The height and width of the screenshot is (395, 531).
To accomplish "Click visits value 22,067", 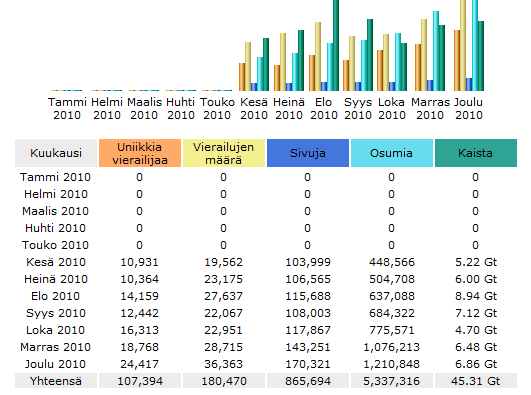I will pos(224,313).
